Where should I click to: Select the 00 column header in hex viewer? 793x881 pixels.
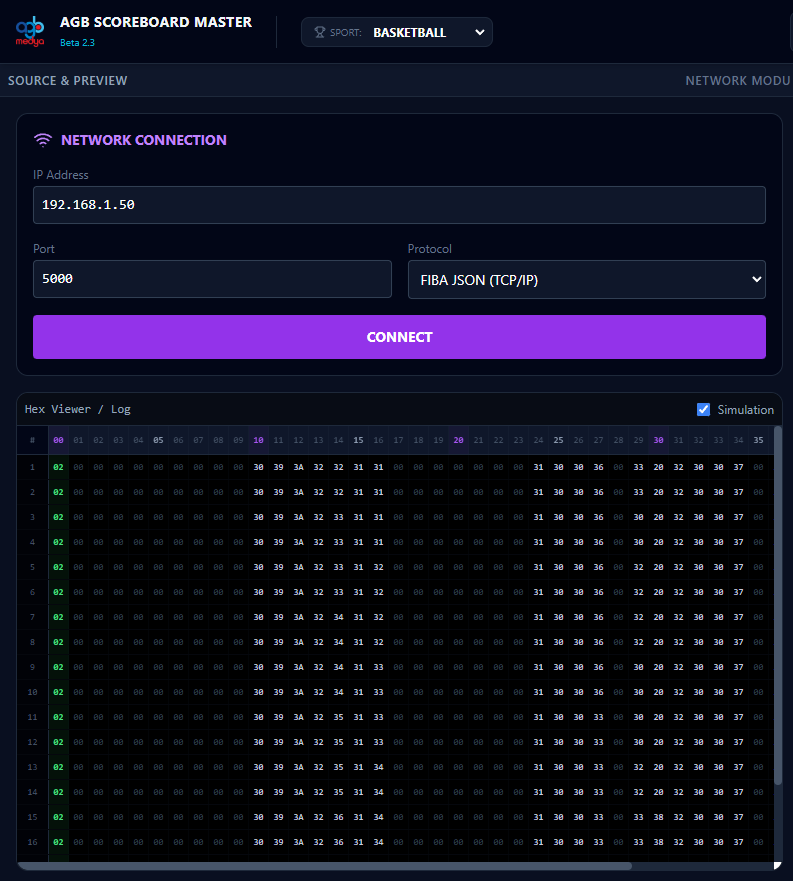coord(58,440)
